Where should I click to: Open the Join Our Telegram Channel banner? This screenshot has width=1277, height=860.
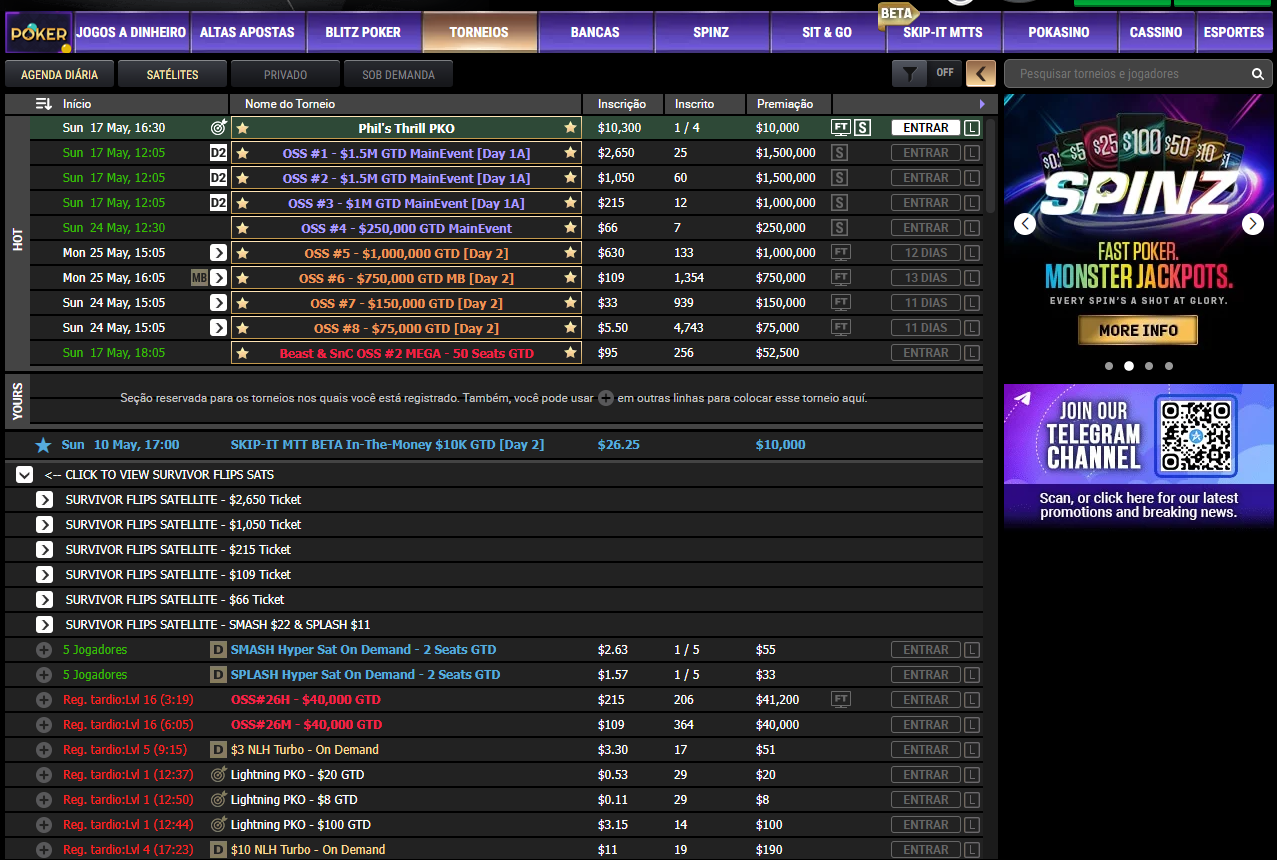click(x=1139, y=456)
